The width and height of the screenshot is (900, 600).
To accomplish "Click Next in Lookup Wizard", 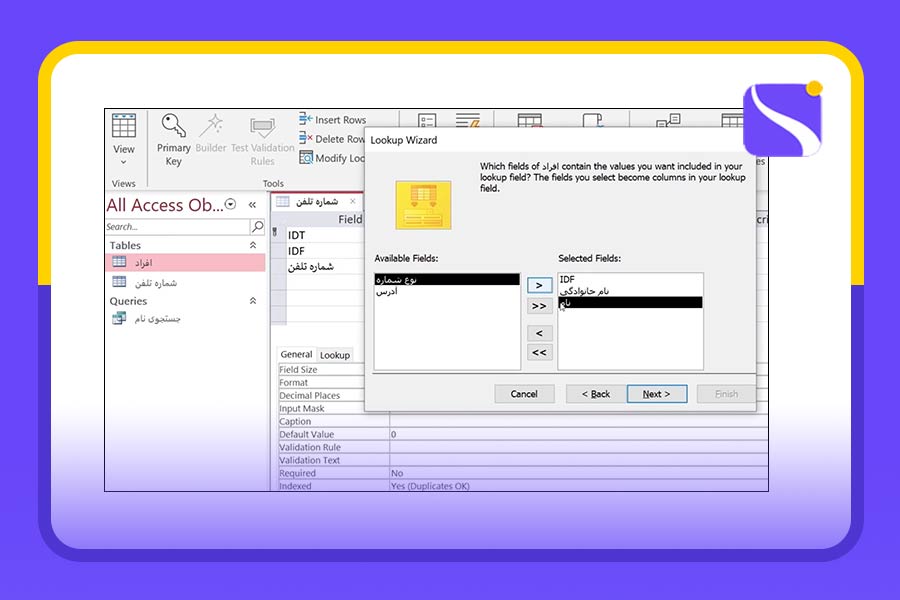I will coord(657,394).
